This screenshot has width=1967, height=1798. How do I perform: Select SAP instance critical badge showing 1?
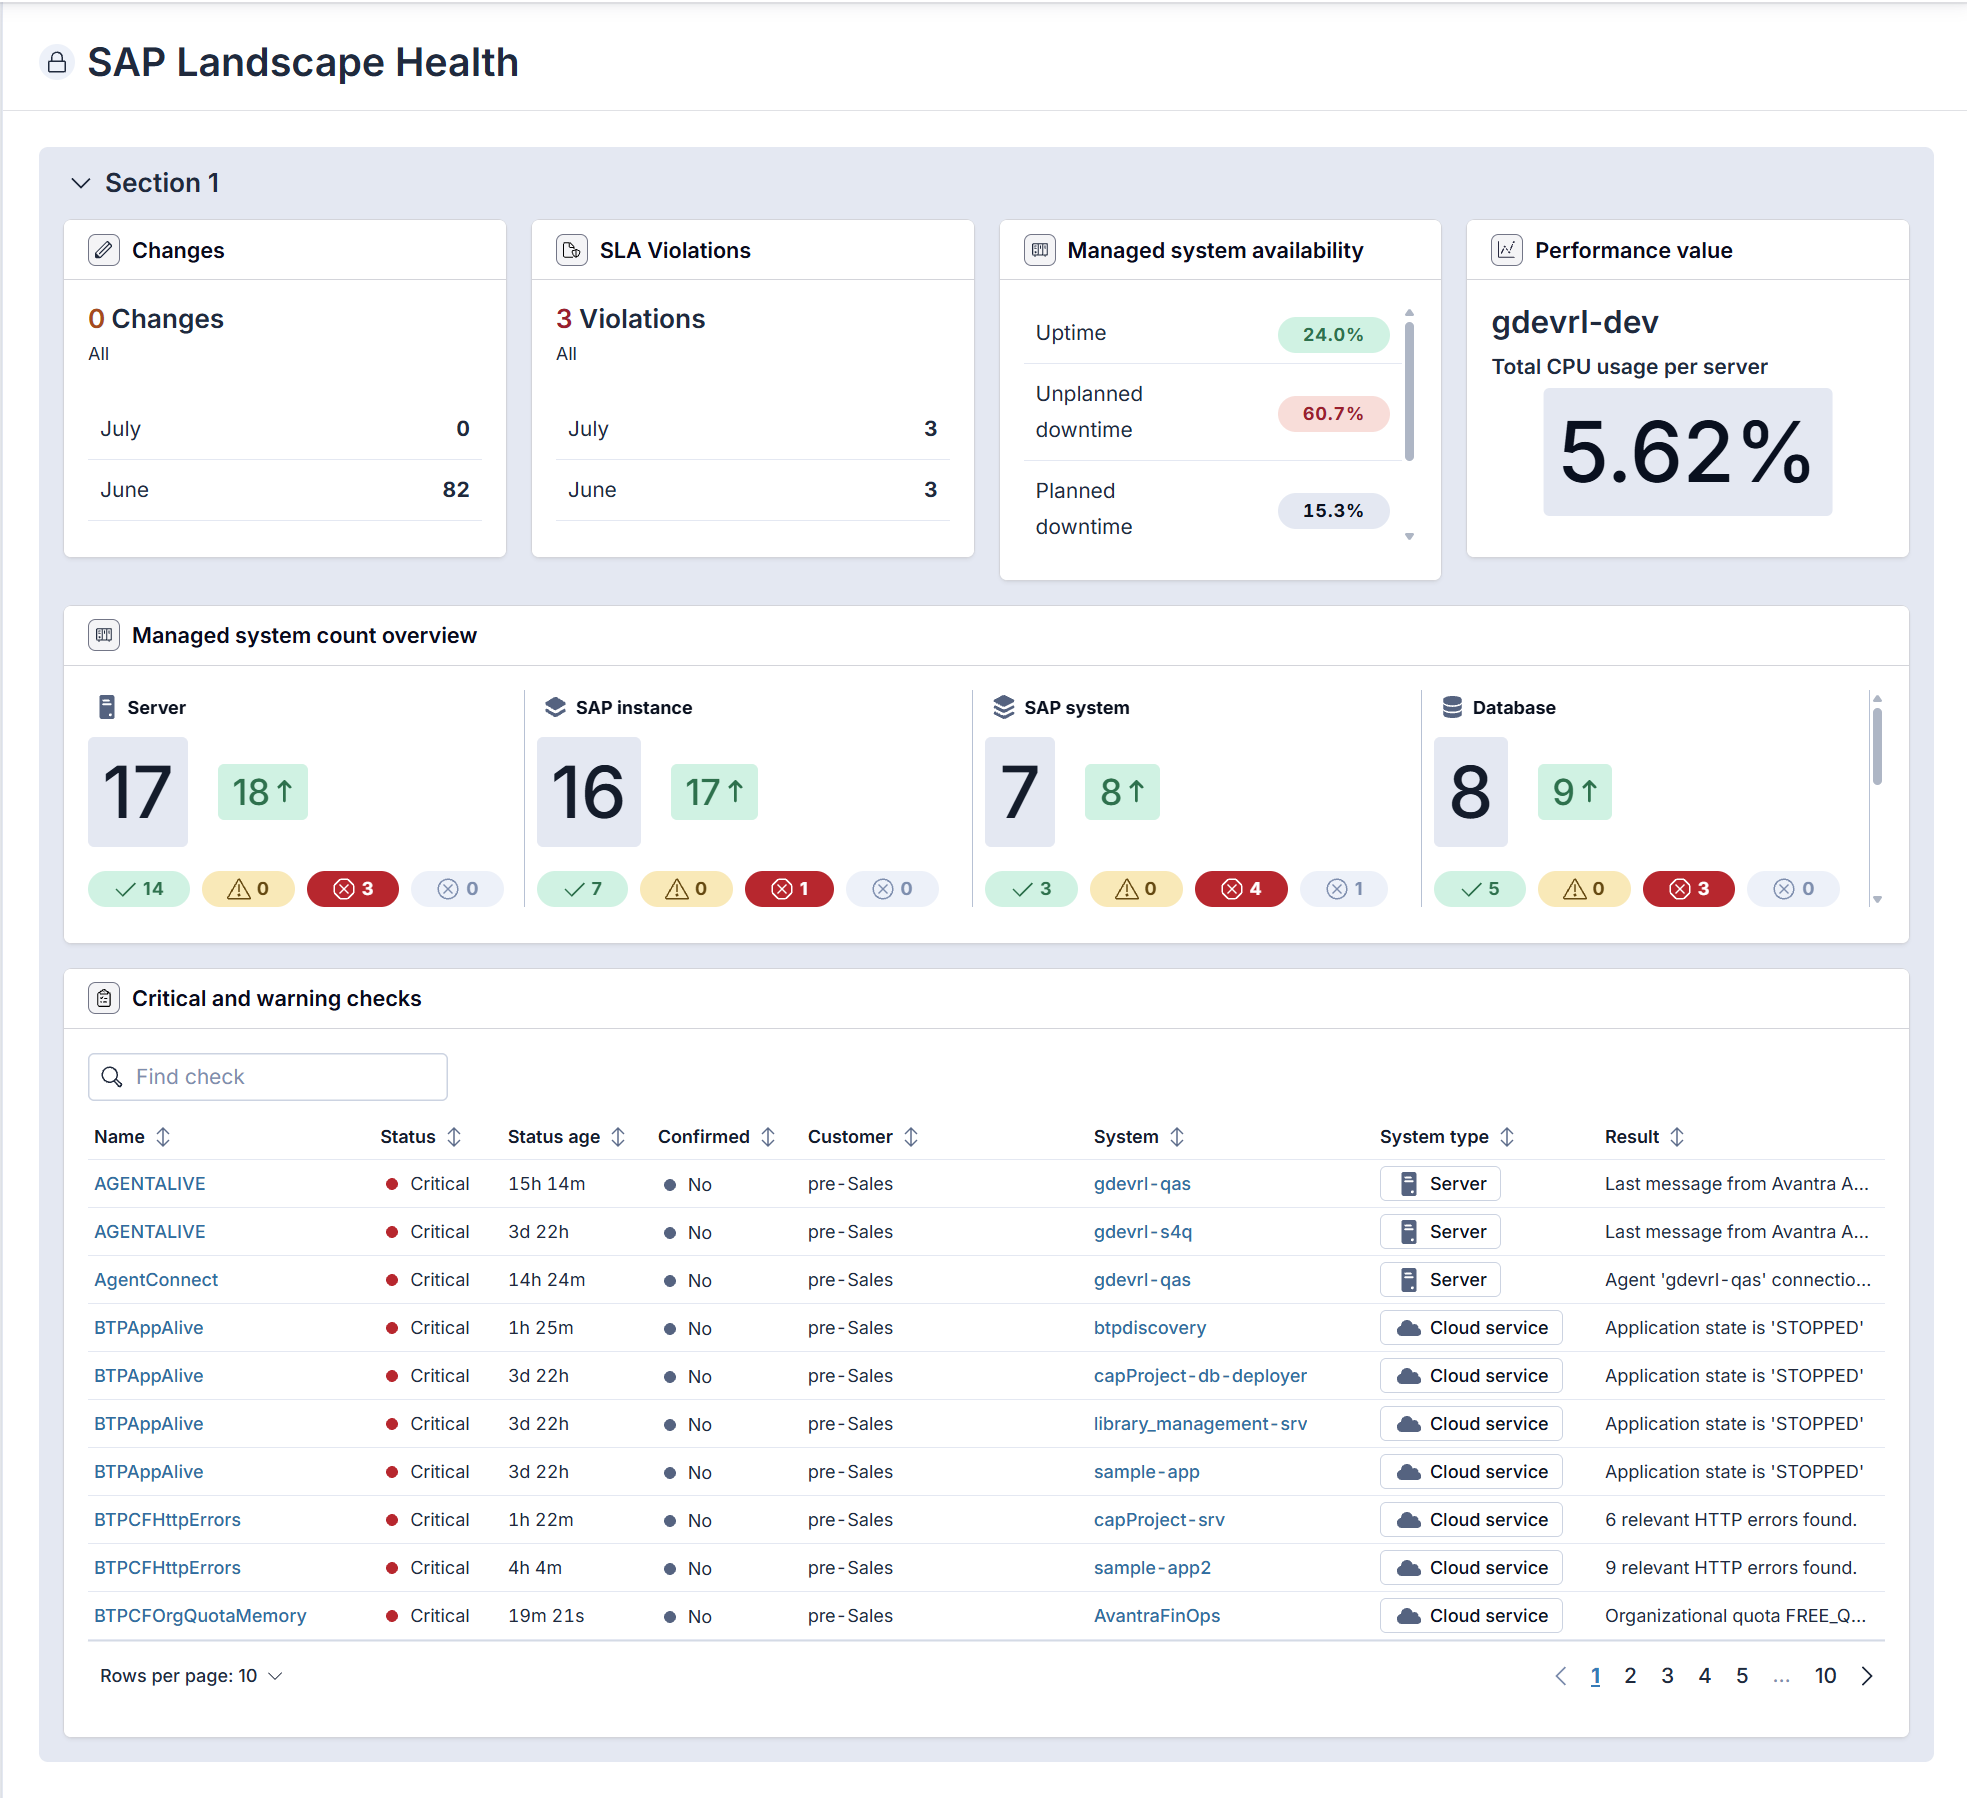click(x=789, y=889)
